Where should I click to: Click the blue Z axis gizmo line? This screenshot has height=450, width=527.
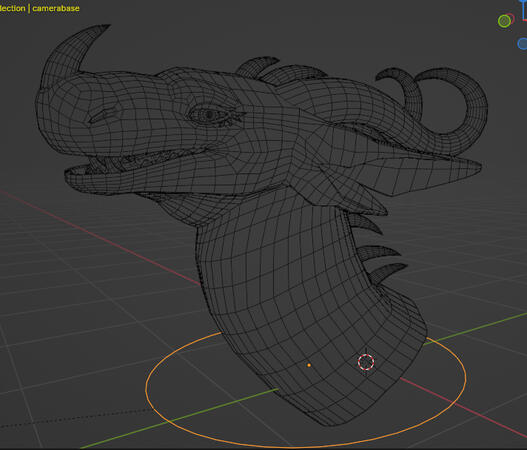click(x=524, y=10)
